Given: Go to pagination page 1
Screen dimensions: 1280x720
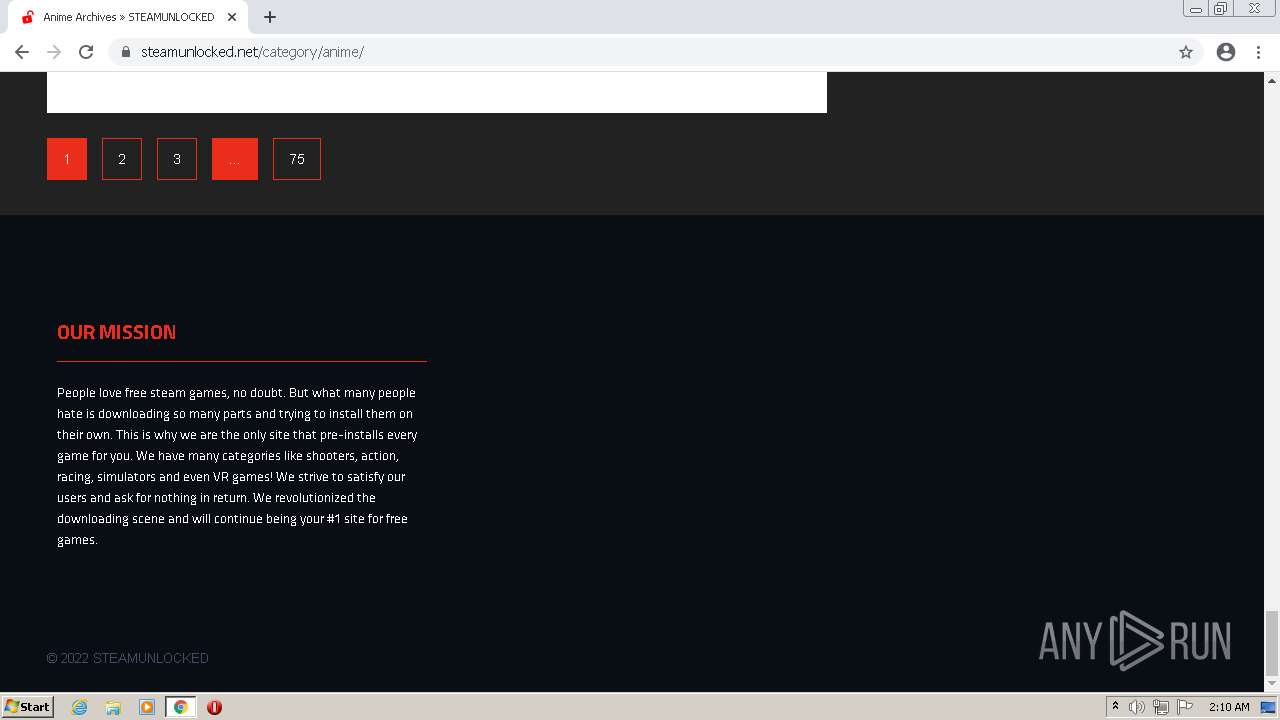Looking at the screenshot, I should tap(67, 159).
